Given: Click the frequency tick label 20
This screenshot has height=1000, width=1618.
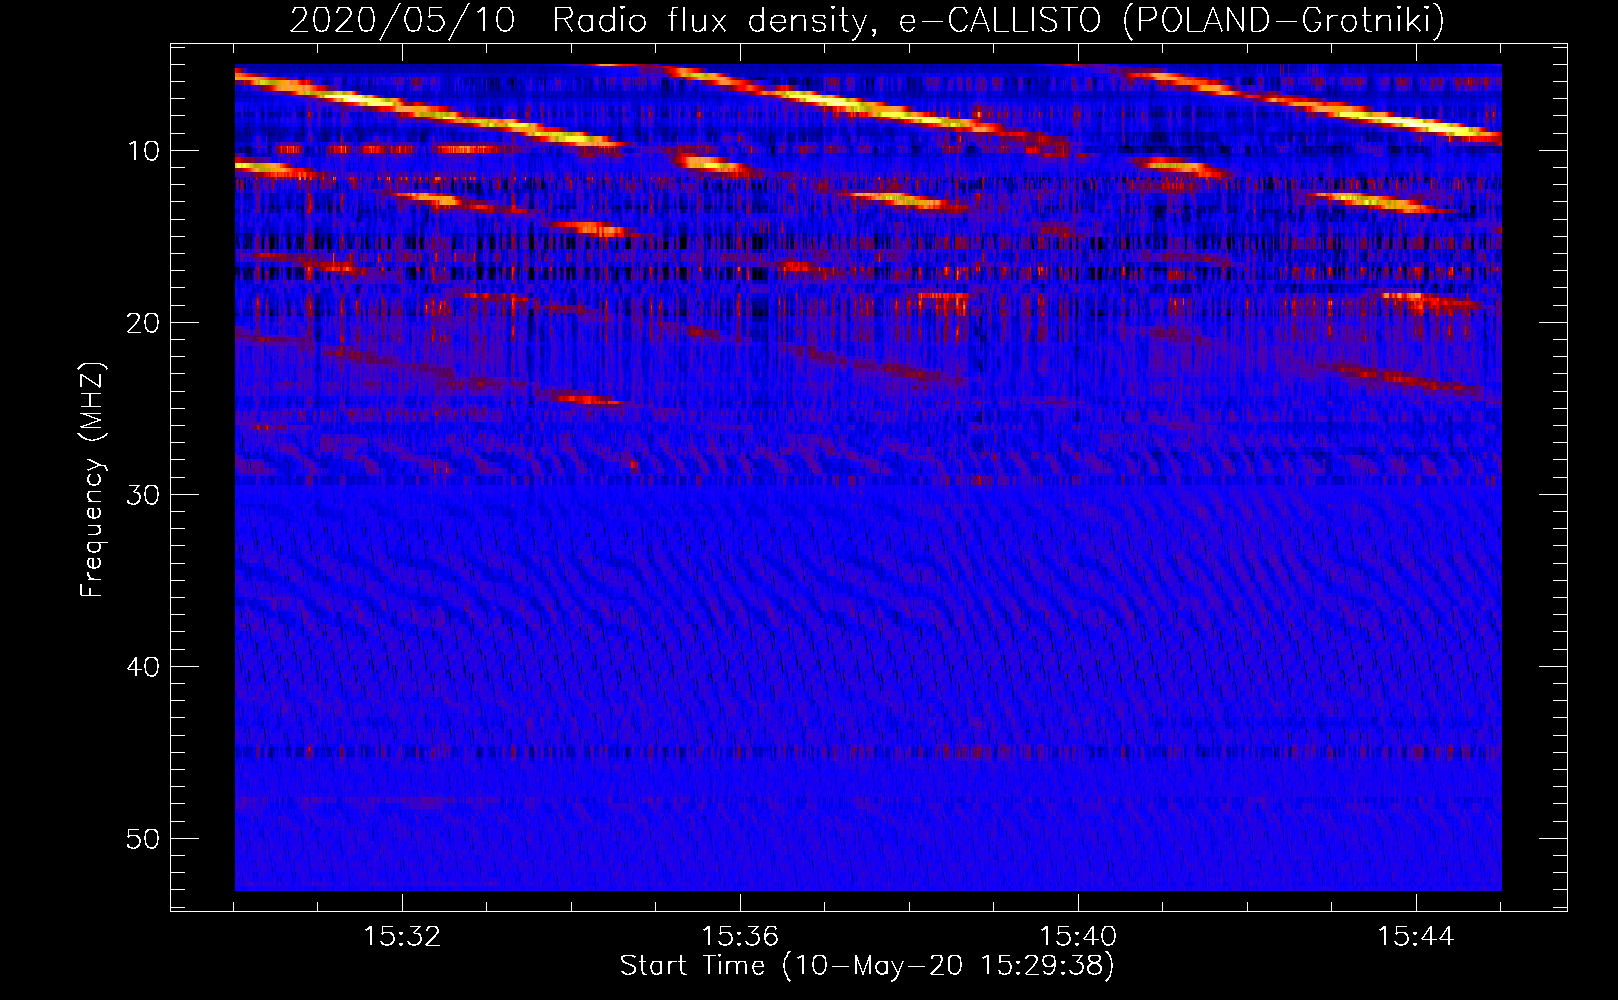Looking at the screenshot, I should tap(144, 323).
